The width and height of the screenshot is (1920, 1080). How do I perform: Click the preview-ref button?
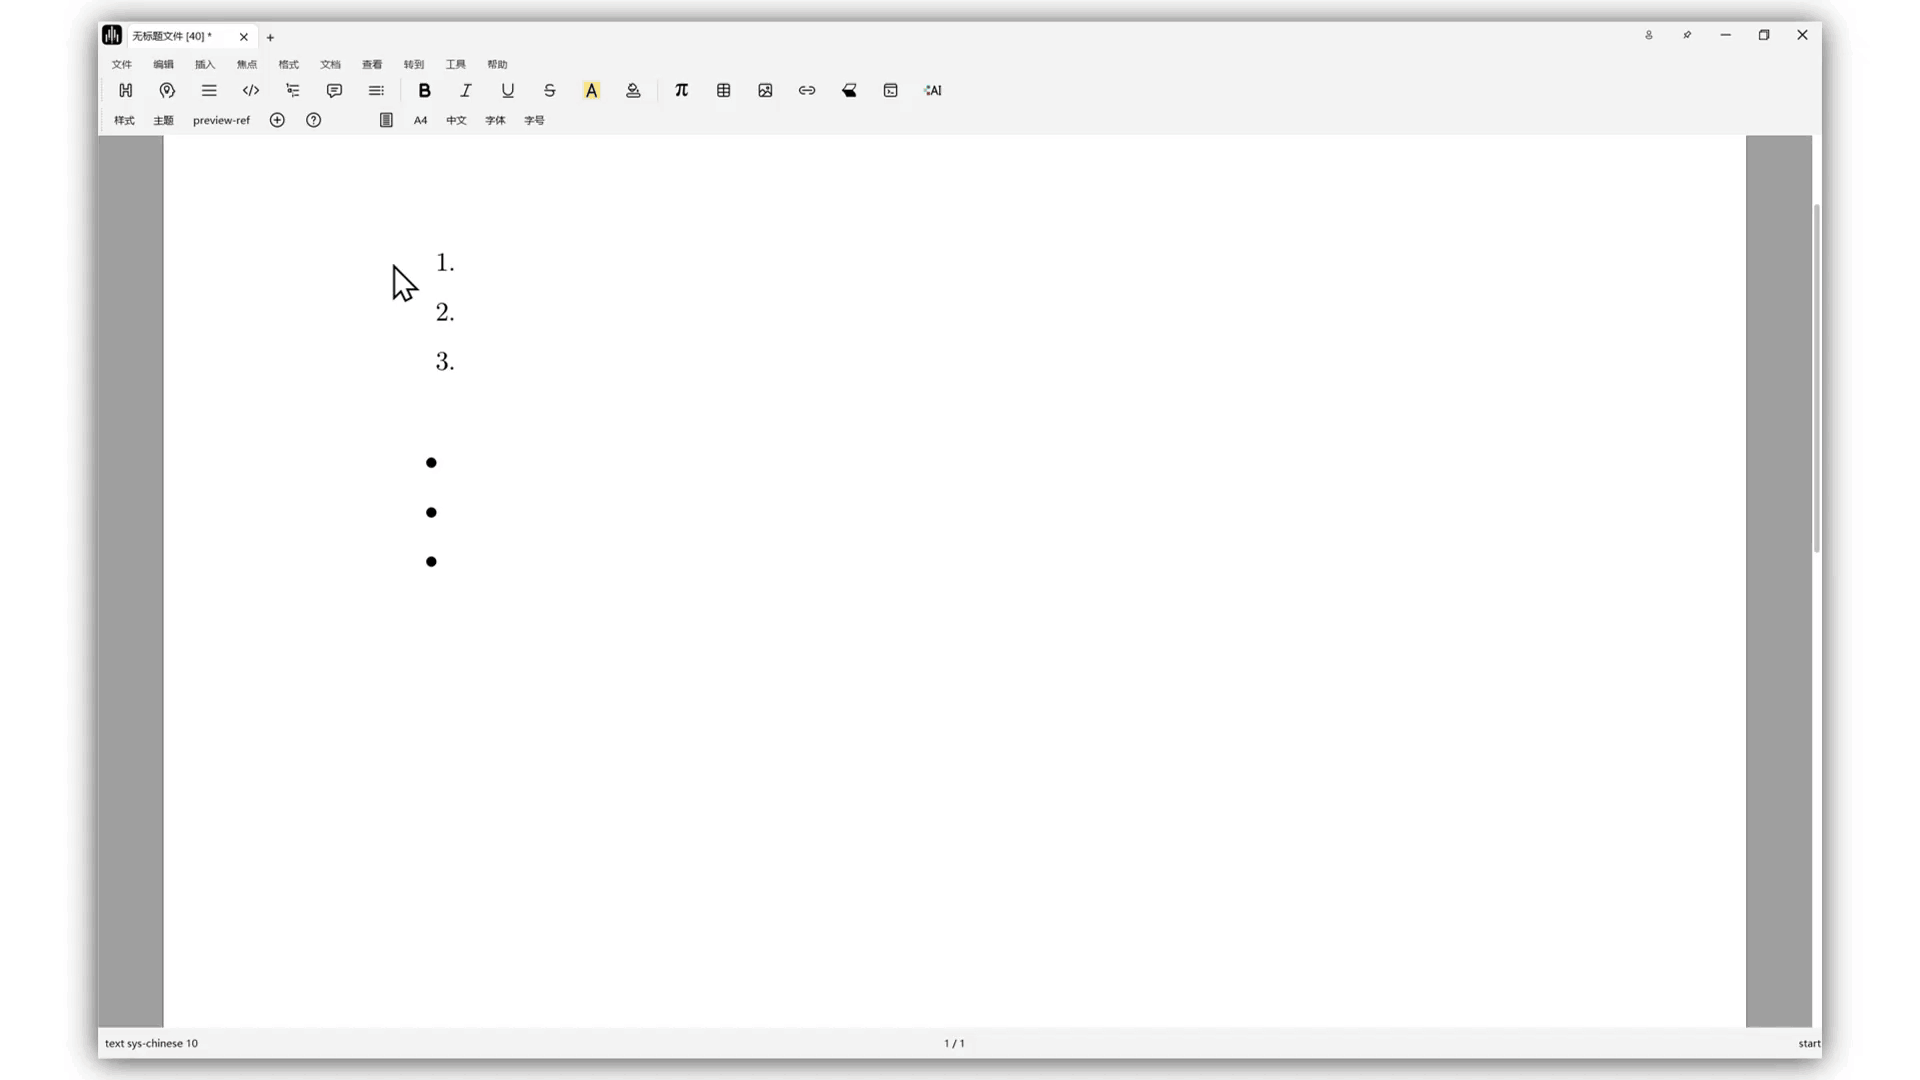point(221,120)
